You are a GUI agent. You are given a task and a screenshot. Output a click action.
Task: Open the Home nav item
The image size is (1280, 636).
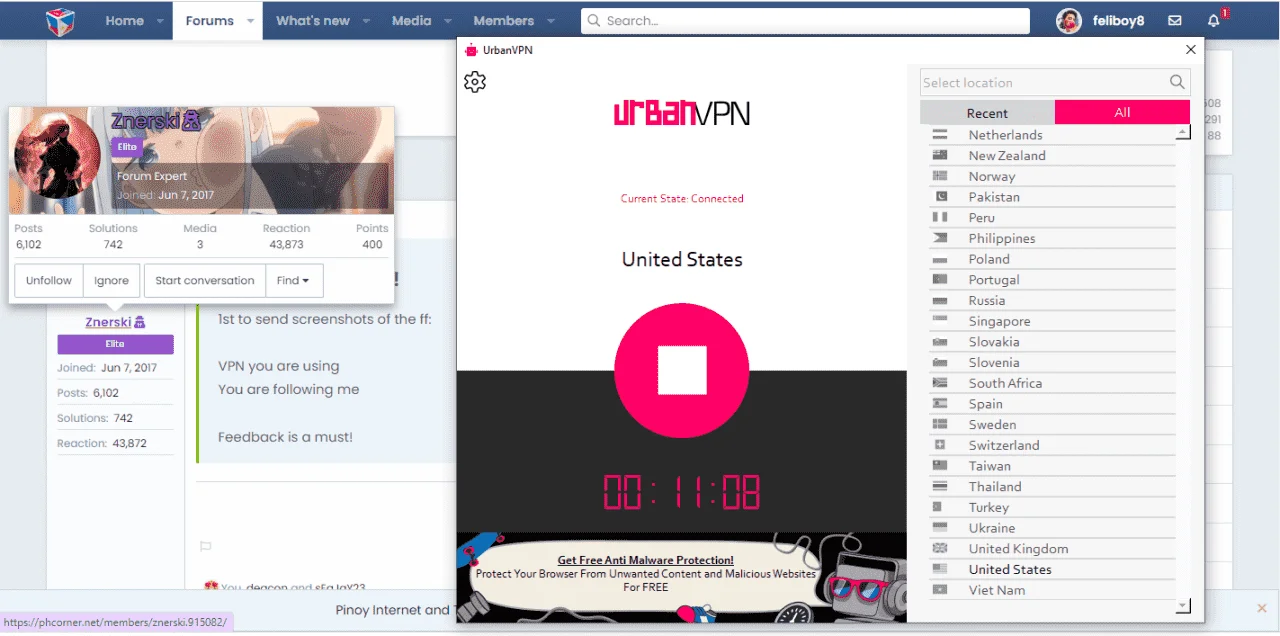[x=125, y=20]
